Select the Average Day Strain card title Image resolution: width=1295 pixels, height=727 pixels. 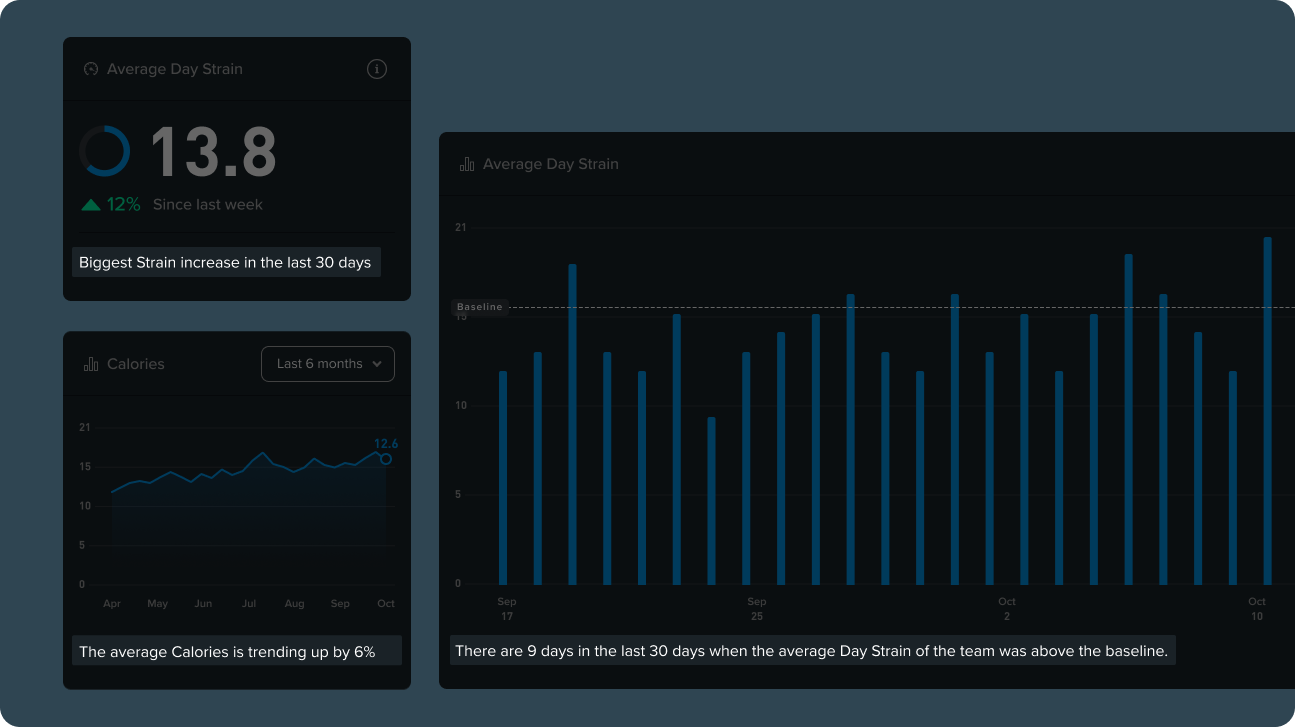click(176, 68)
